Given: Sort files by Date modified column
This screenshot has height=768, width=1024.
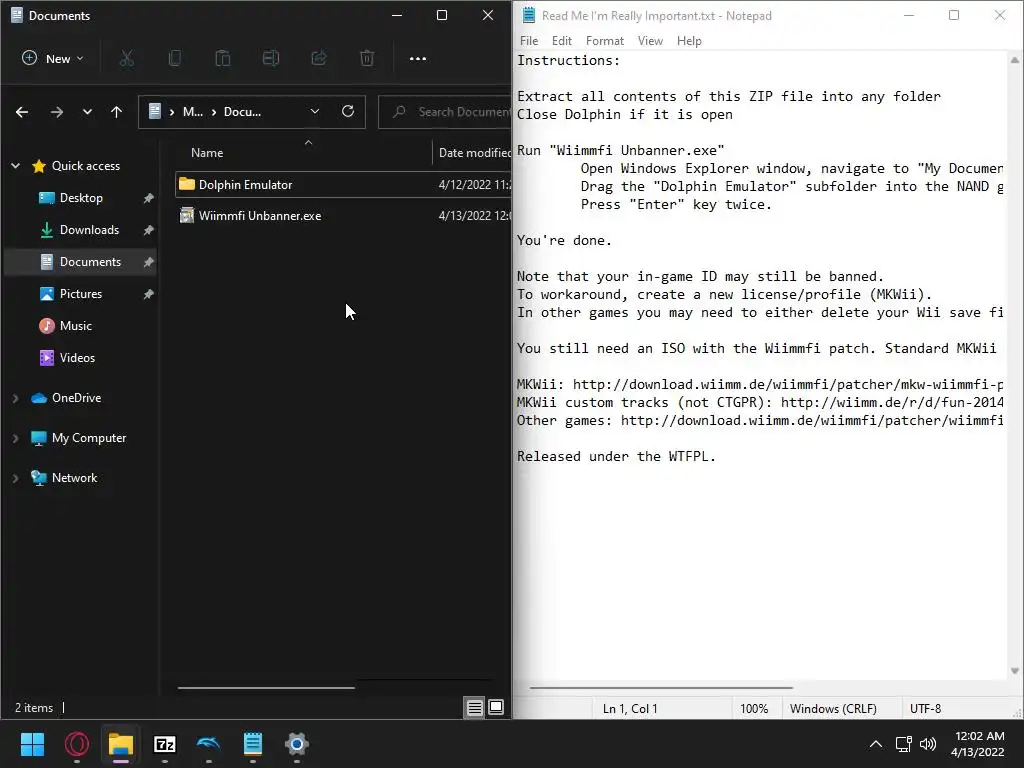Looking at the screenshot, I should [474, 153].
